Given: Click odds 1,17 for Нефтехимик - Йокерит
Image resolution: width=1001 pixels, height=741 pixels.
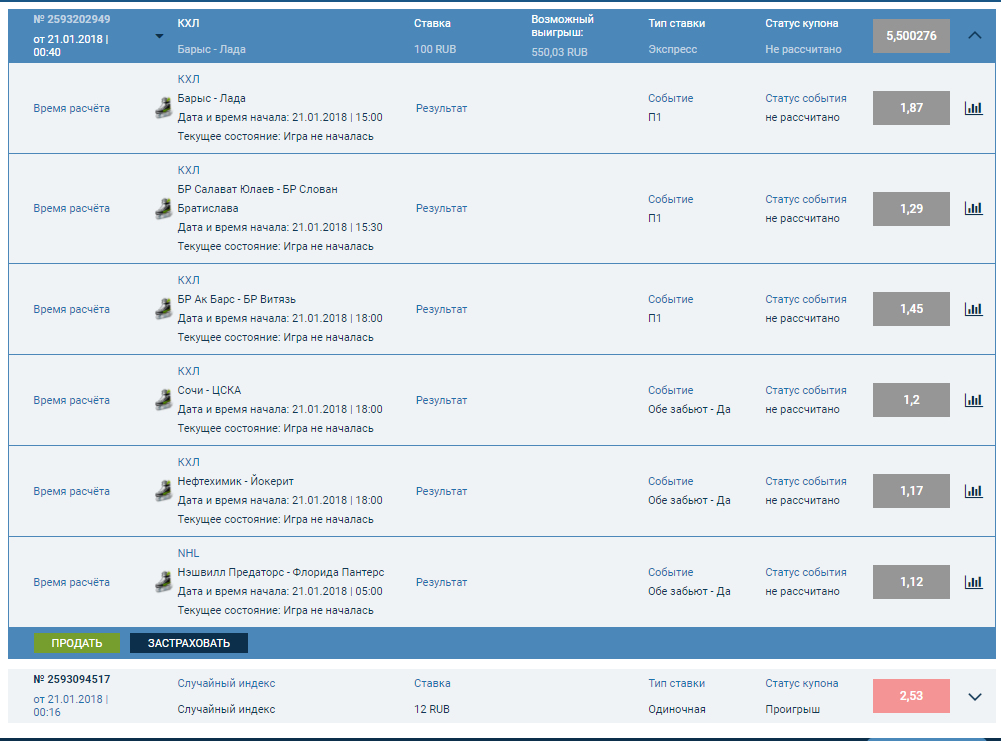Looking at the screenshot, I should [x=911, y=491].
